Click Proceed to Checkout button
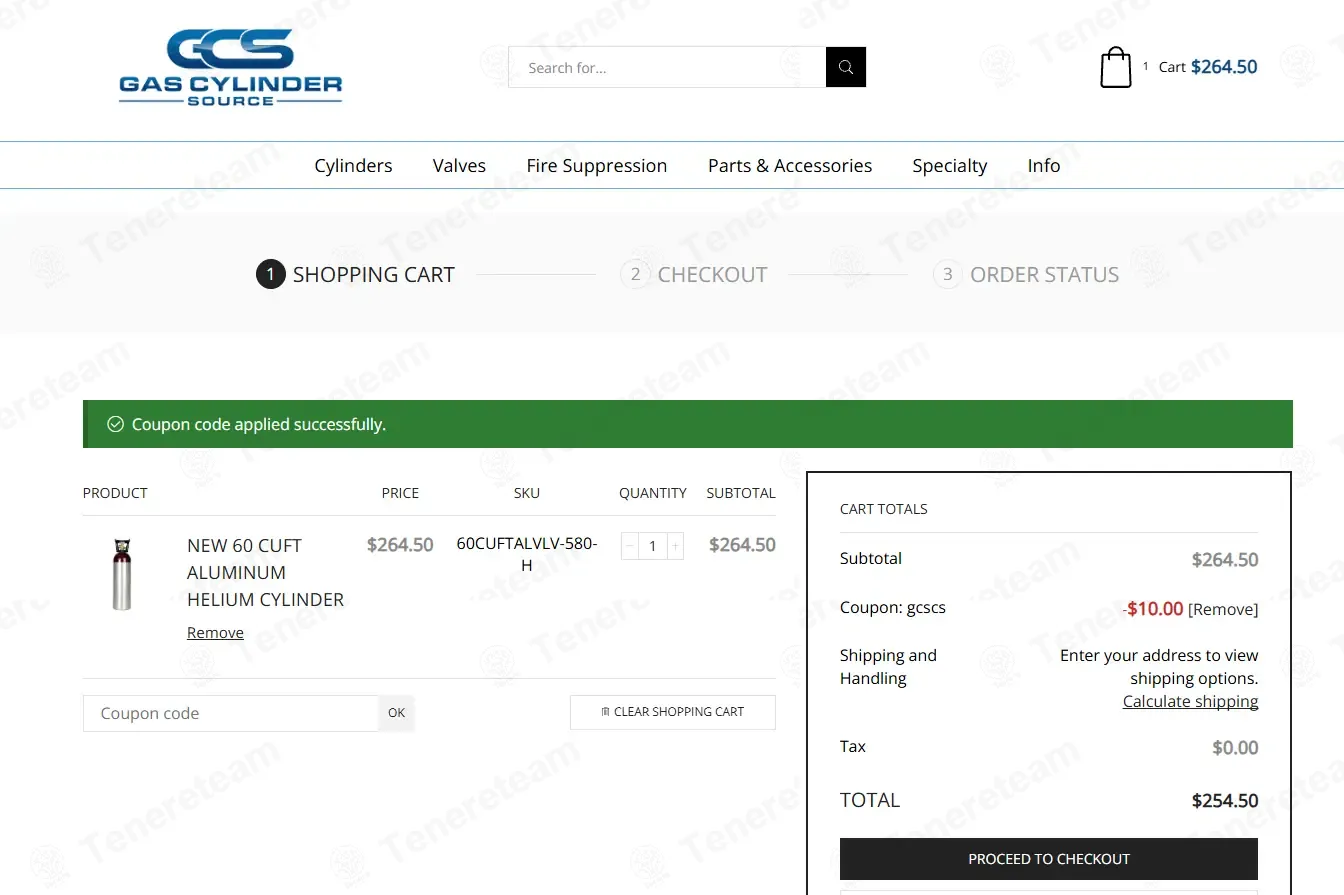Screen dimensions: 1344x895 coord(1049,859)
